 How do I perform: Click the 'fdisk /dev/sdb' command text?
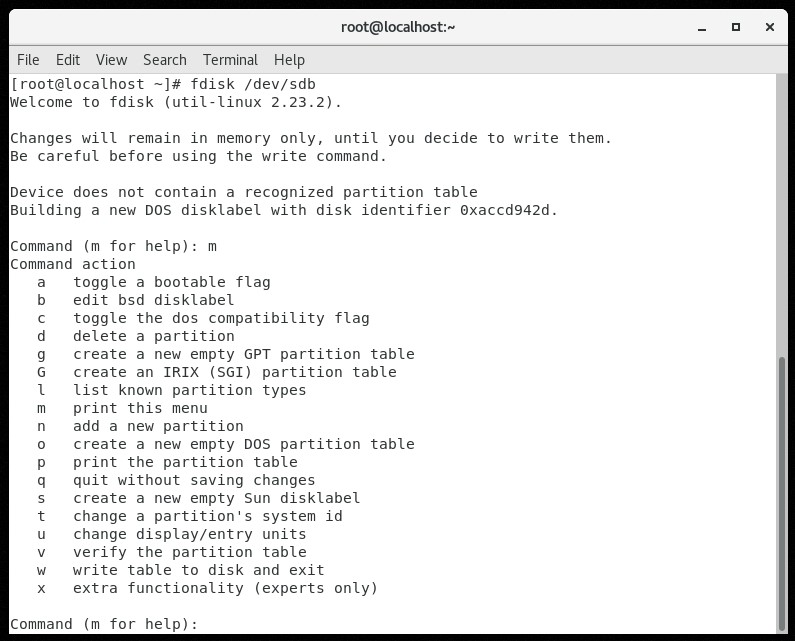coord(252,84)
